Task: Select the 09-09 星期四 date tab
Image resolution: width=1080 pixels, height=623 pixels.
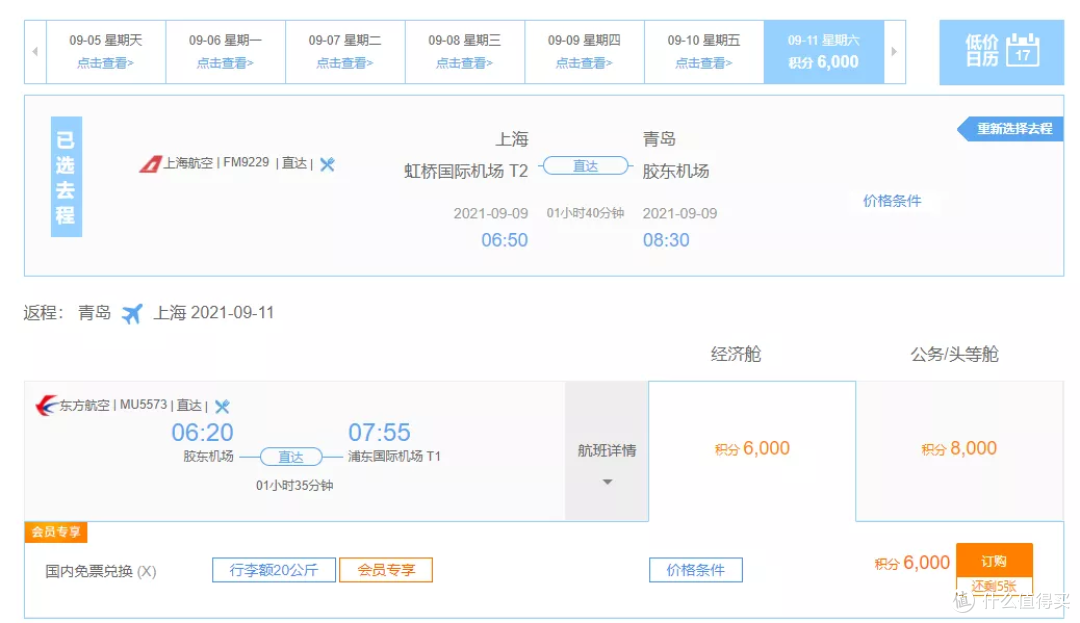Action: point(585,52)
